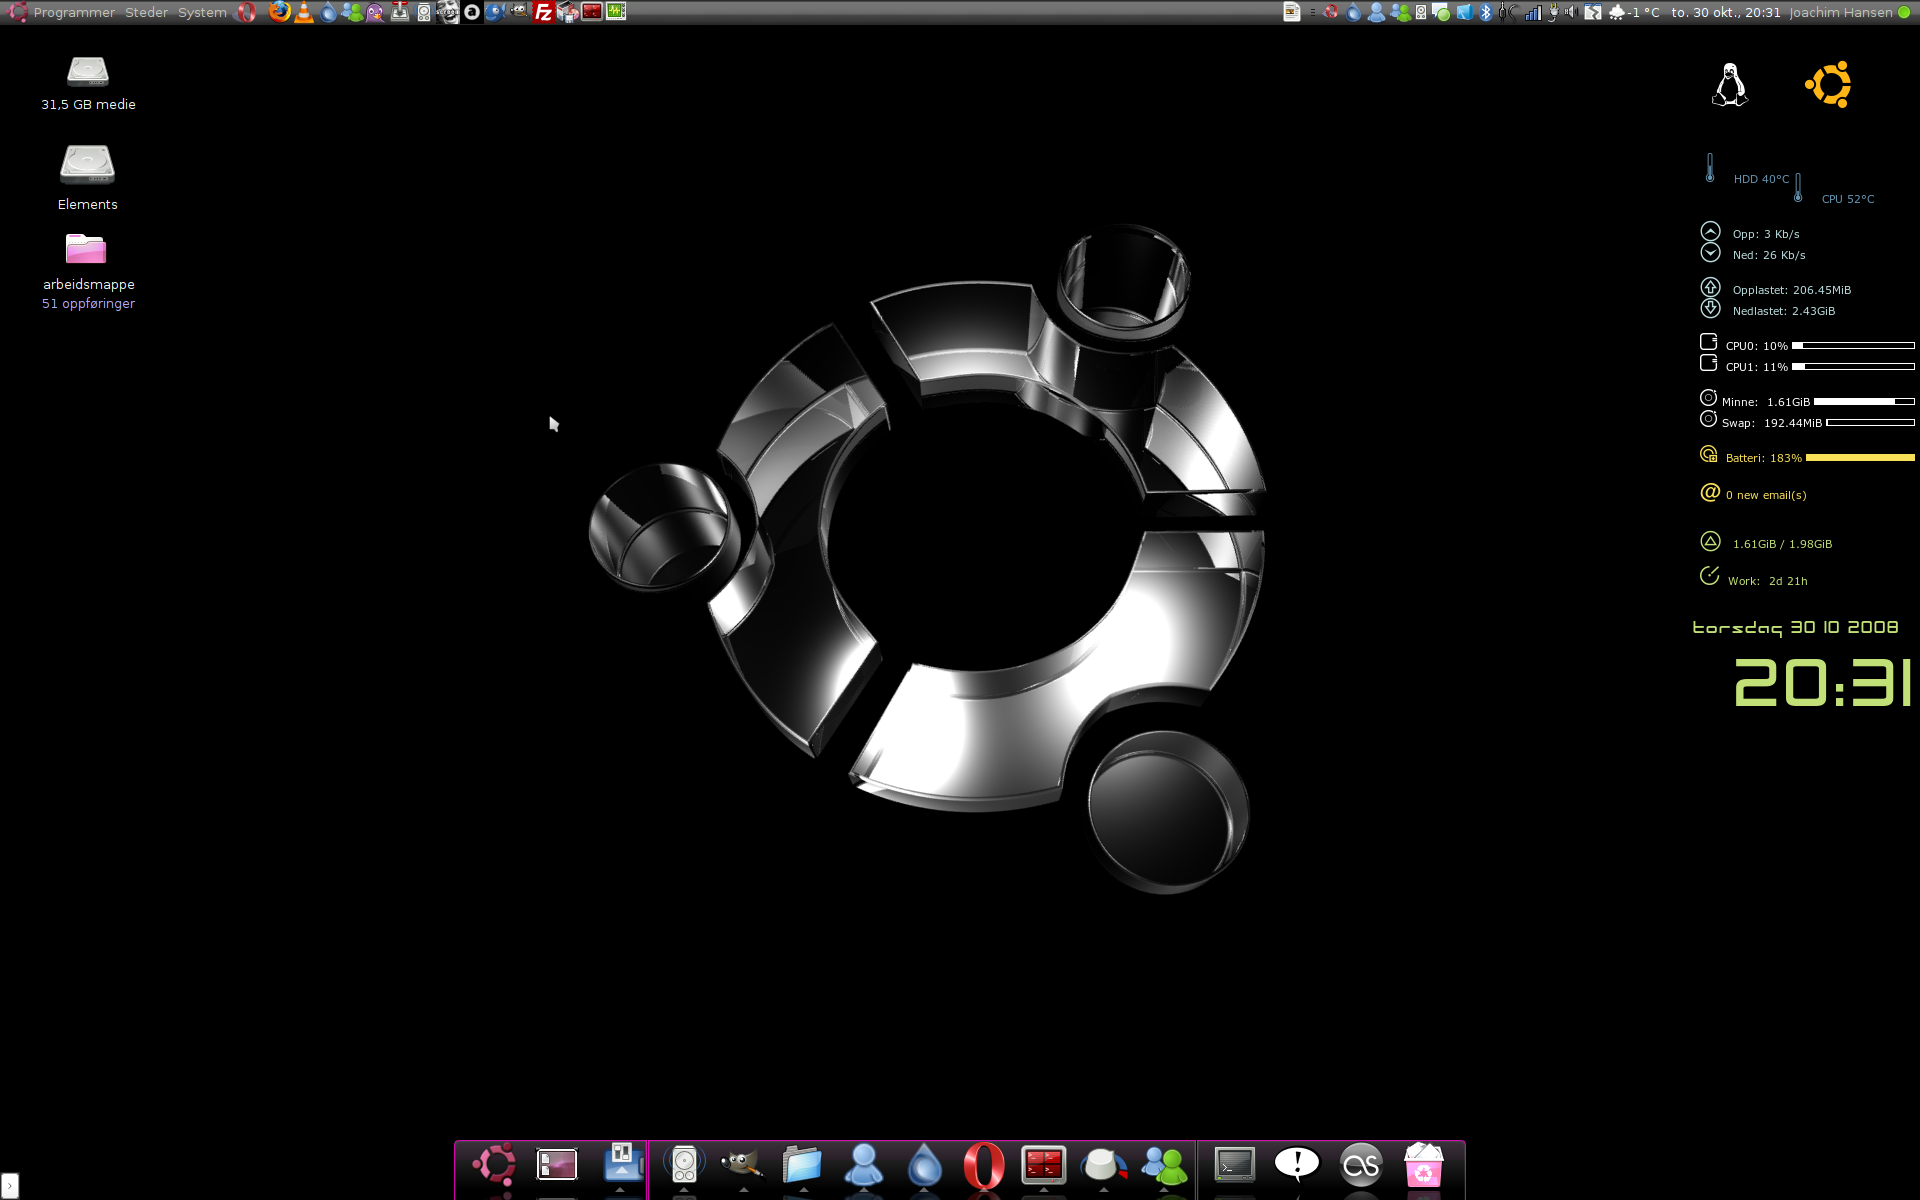Open GIMP launcher in the top panel

[x=519, y=12]
